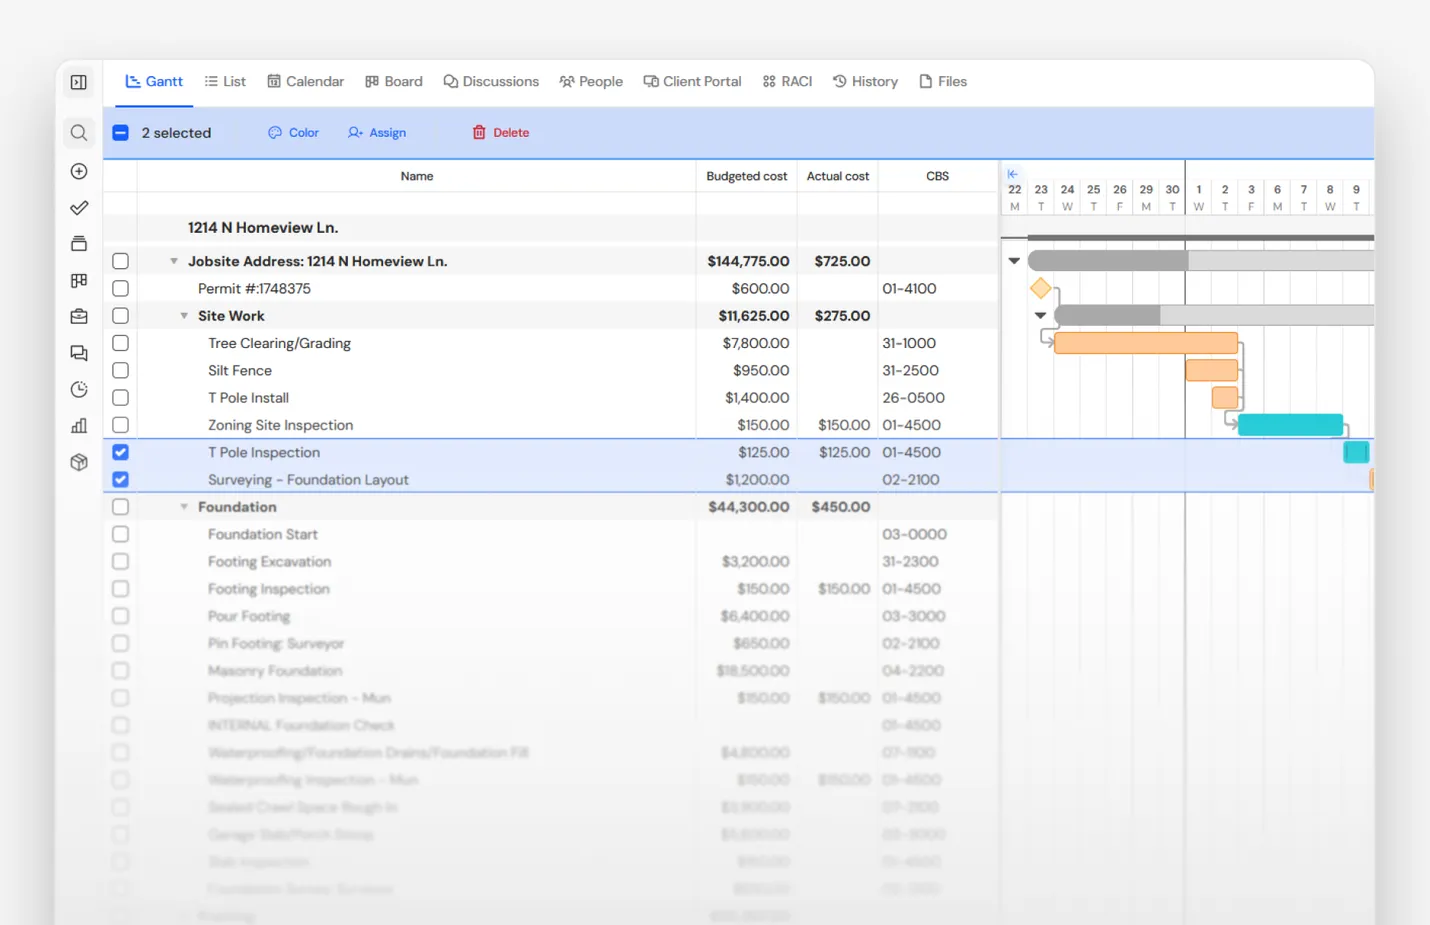Open the clock icon in sidebar

click(x=79, y=389)
